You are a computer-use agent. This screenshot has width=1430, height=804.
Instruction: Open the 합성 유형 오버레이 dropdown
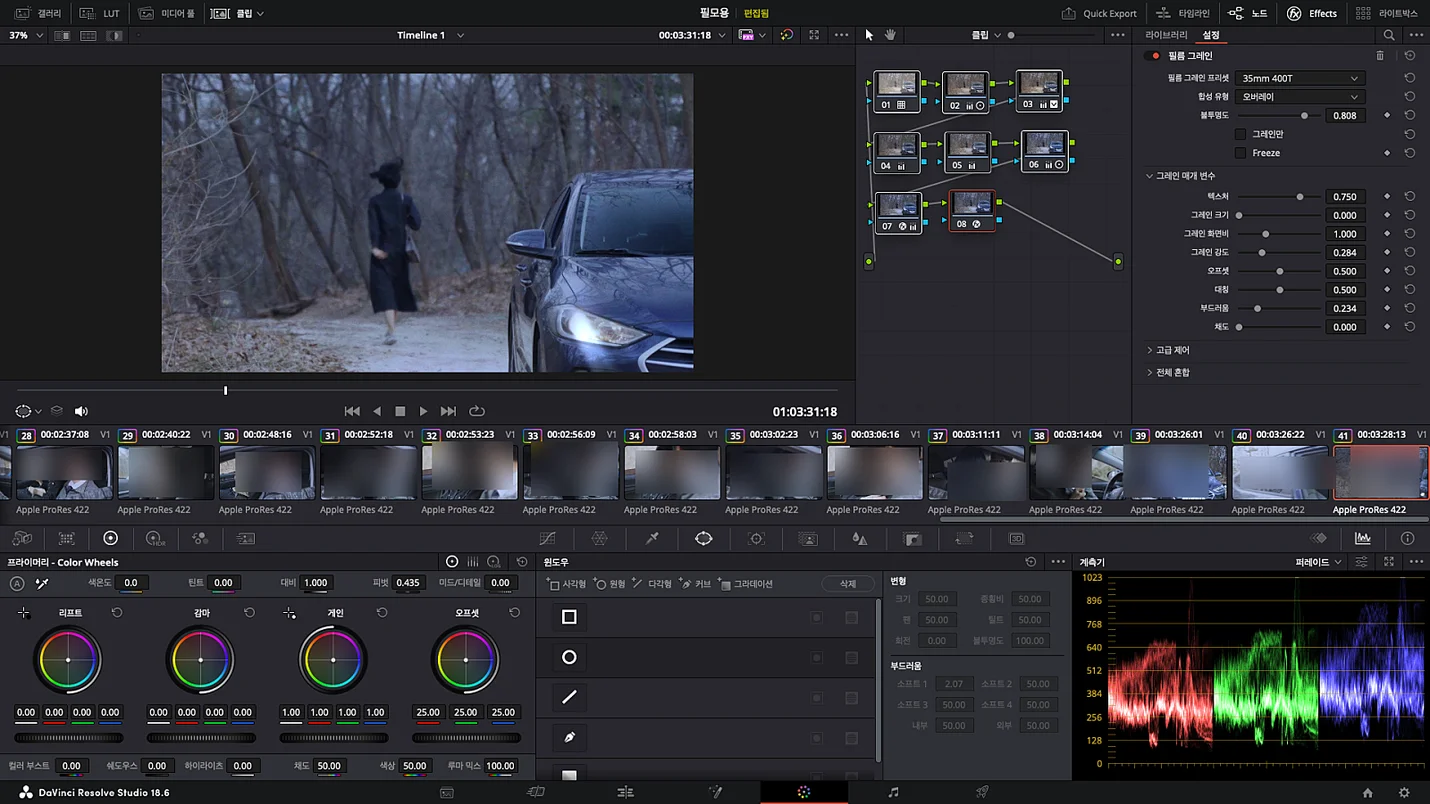(1299, 97)
